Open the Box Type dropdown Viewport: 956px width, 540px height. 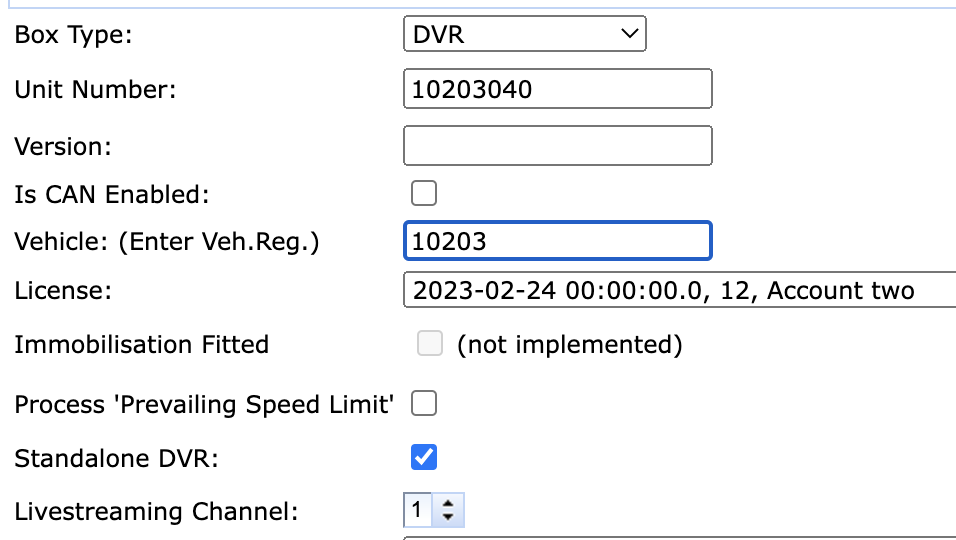click(525, 35)
